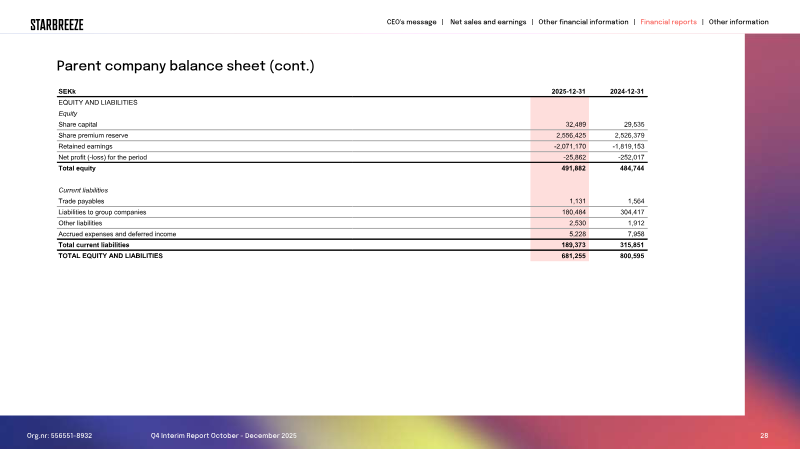This screenshot has height=449, width=800.
Task: Select 'Total current liabilities' row label
Action: pyautogui.click(x=93, y=245)
